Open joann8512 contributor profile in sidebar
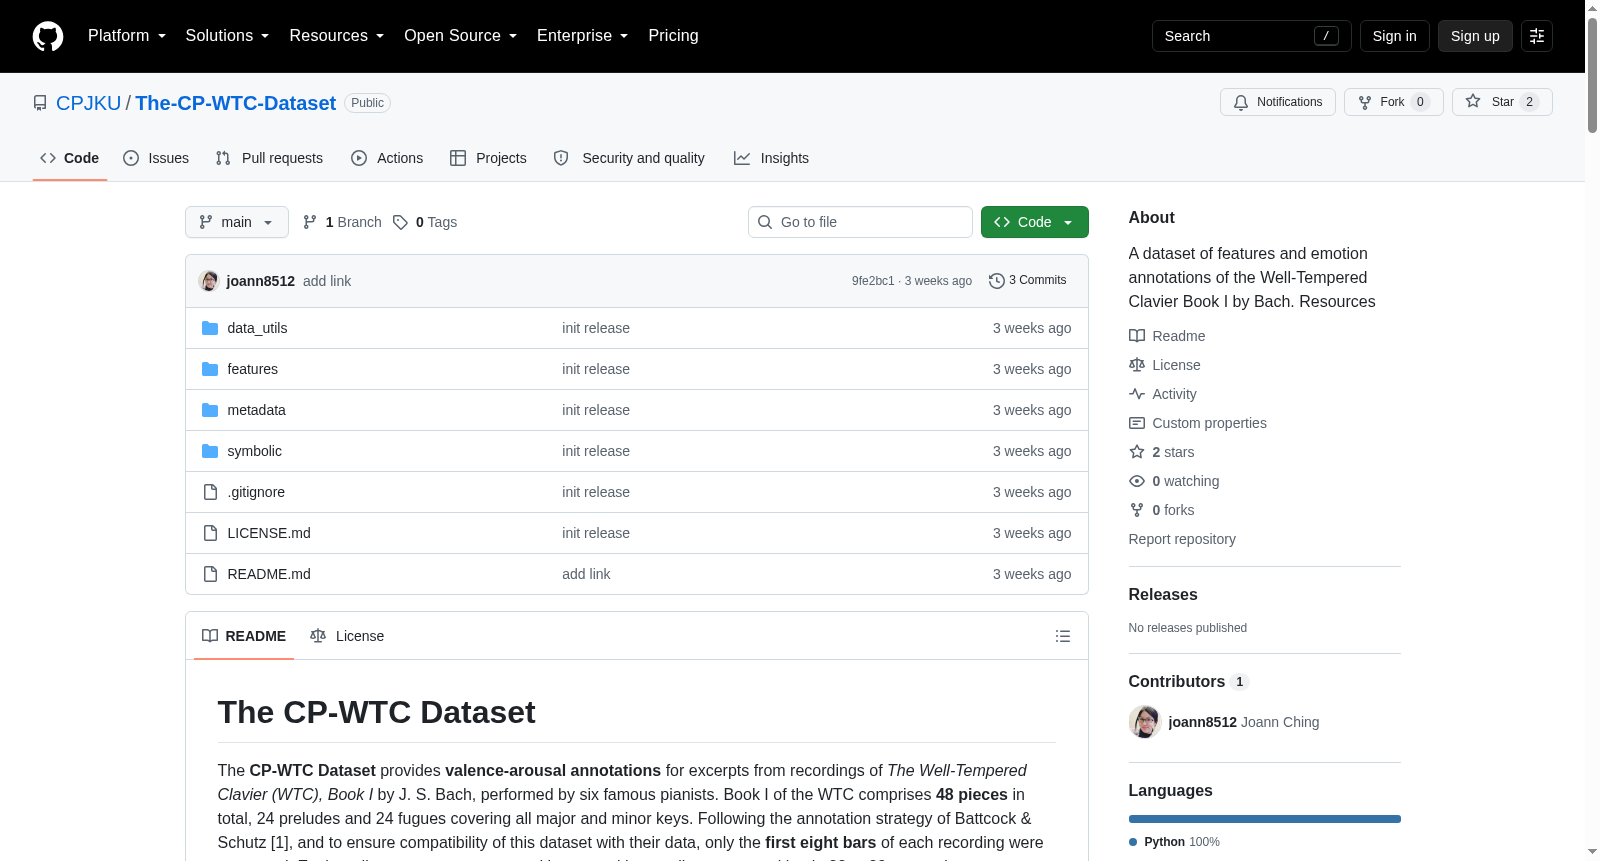 [x=1202, y=722]
